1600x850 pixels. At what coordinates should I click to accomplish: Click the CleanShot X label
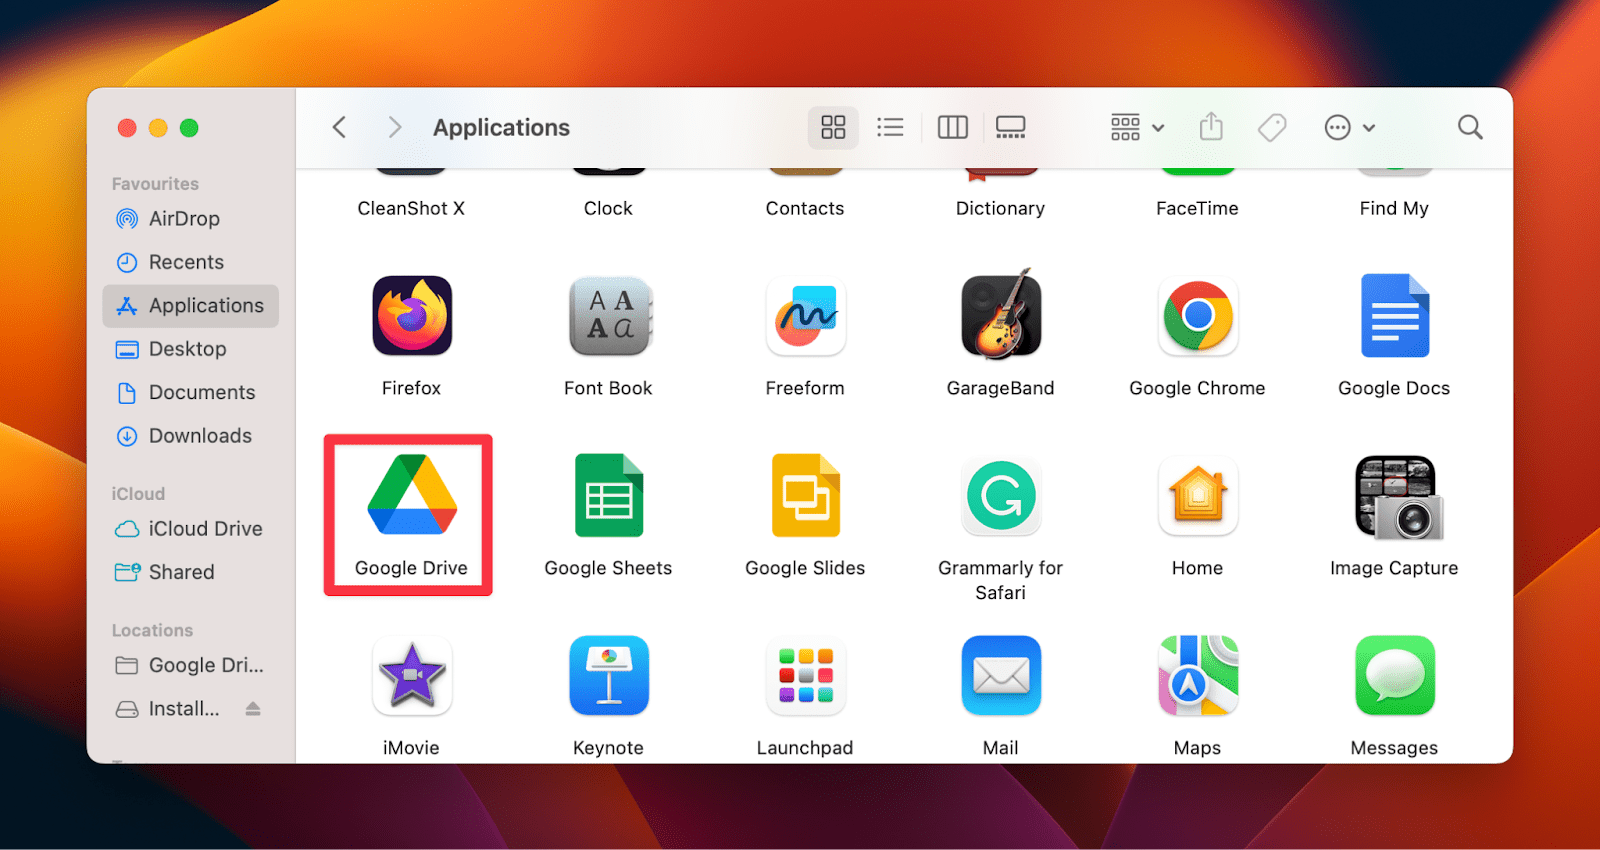411,208
